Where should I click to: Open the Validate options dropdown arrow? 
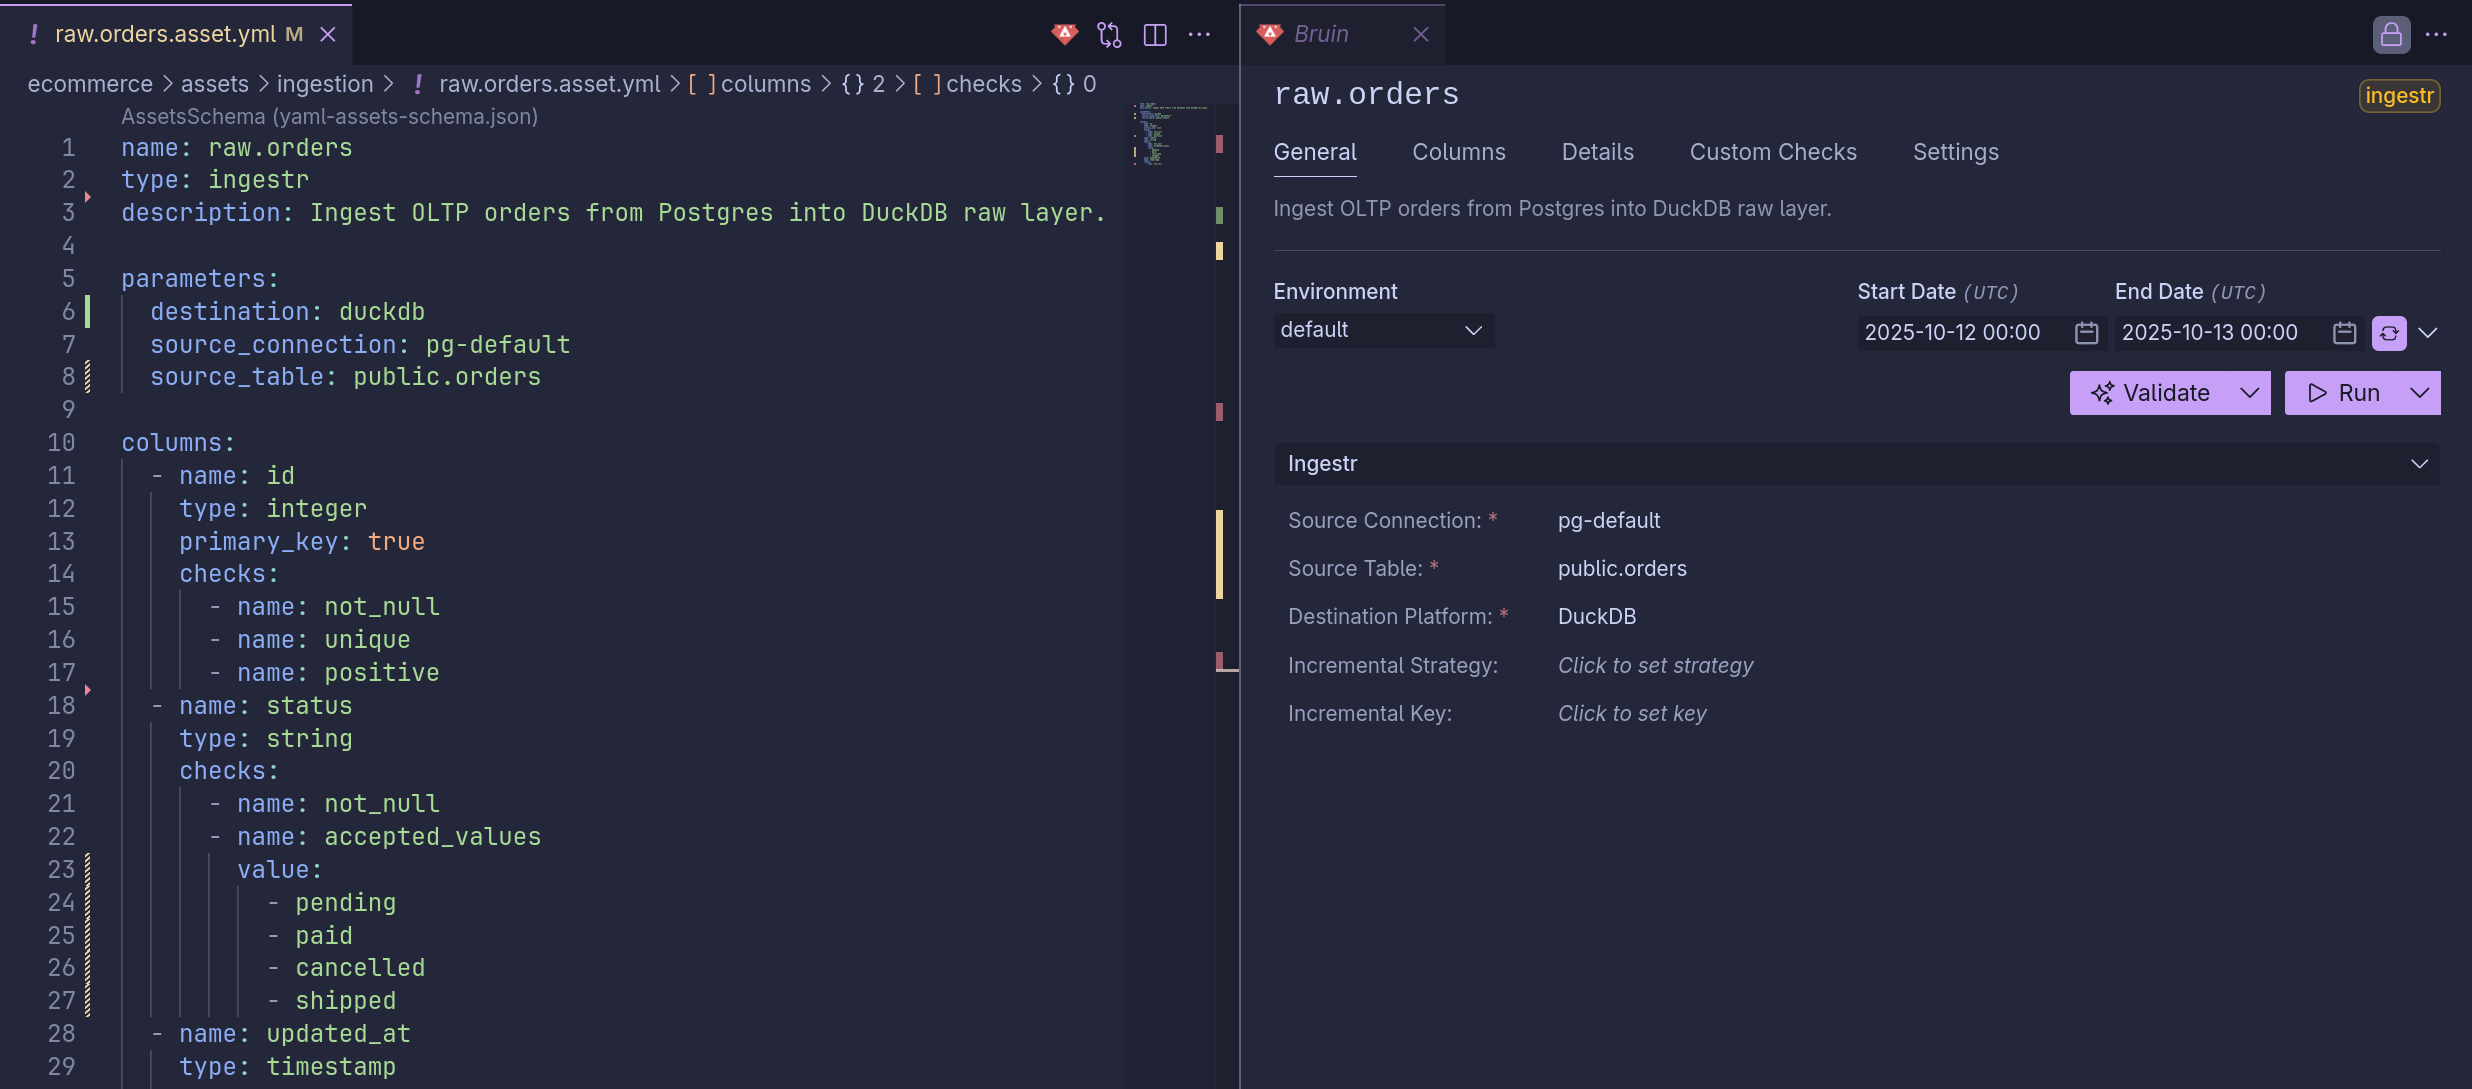point(2250,393)
